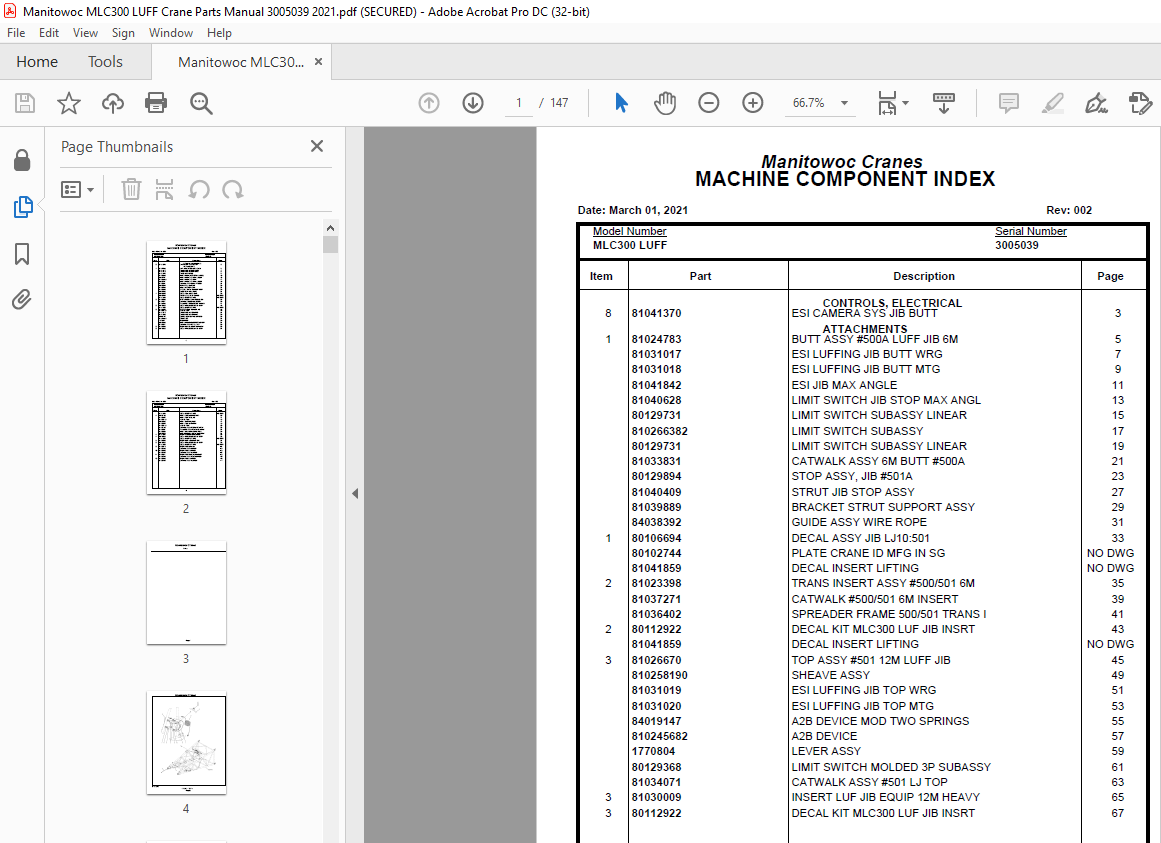Click the page number input field
Viewport: 1161px width, 843px height.
(519, 103)
